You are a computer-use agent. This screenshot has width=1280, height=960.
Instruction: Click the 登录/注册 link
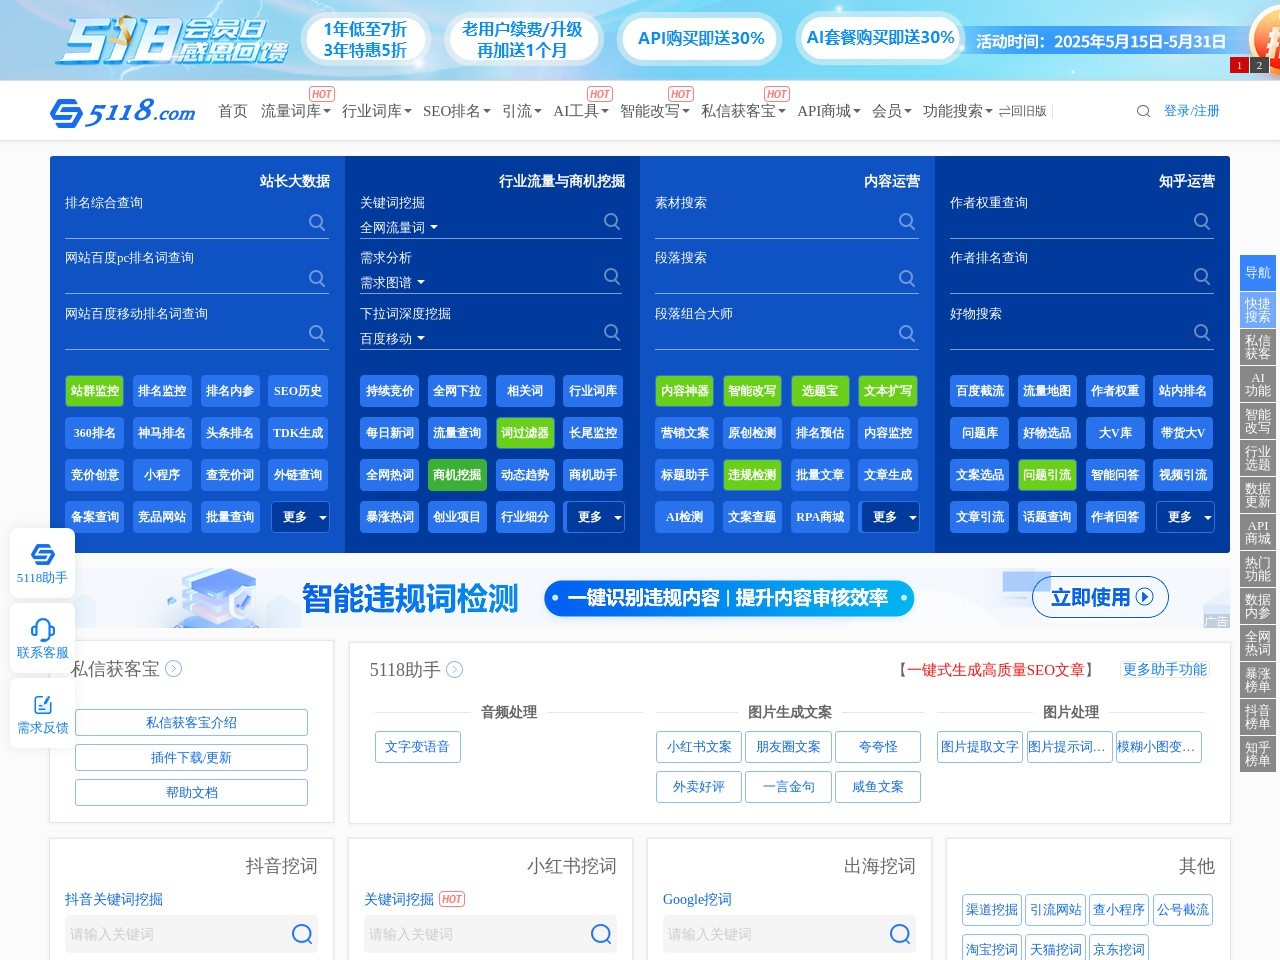click(x=1192, y=111)
